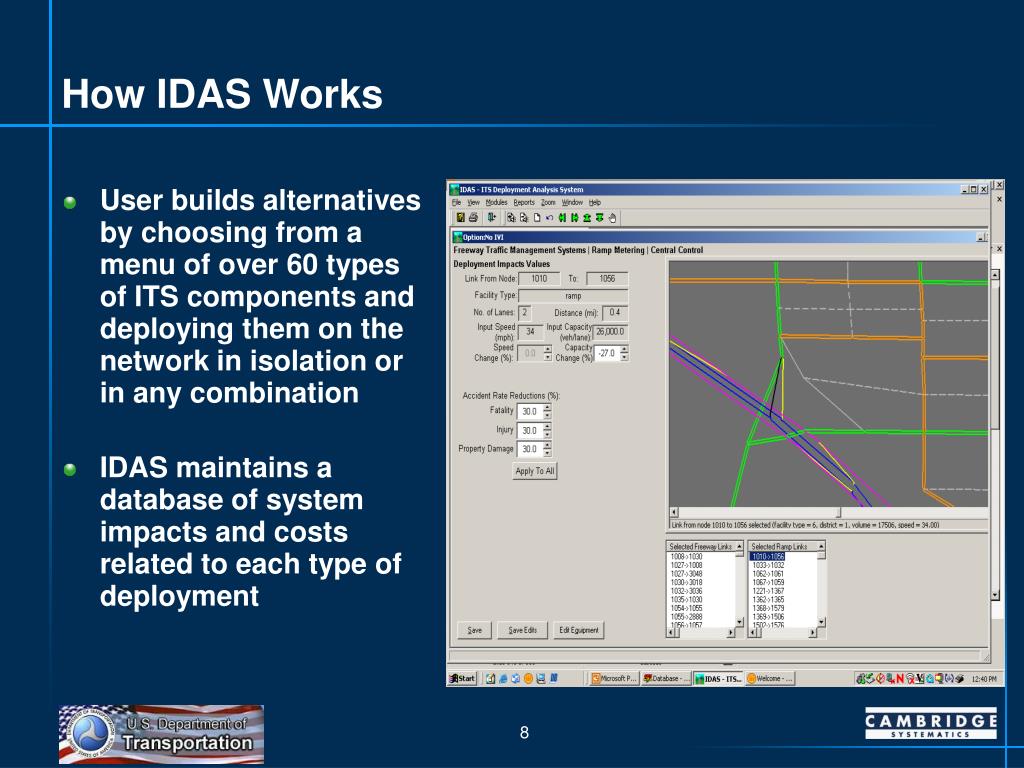Click the To node field showing 1056
The height and width of the screenshot is (768, 1024).
point(607,279)
